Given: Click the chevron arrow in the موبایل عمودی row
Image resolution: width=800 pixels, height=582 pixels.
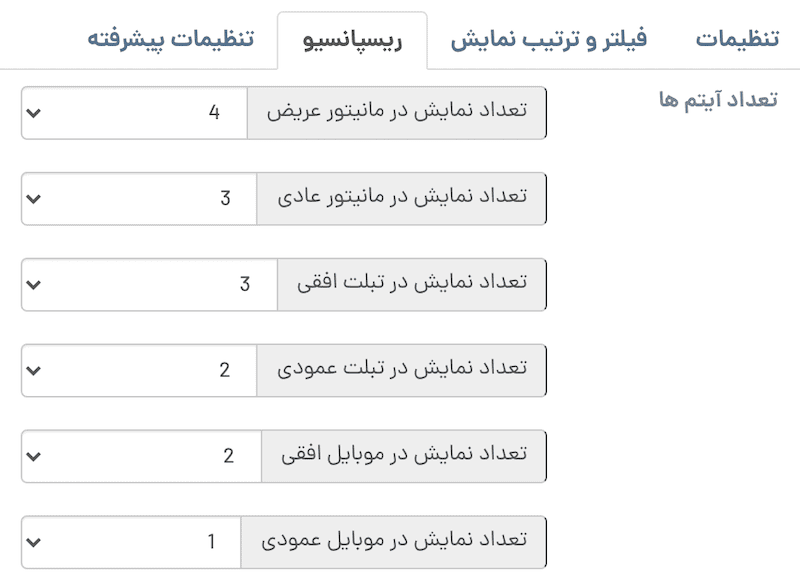Looking at the screenshot, I should click(34, 542).
